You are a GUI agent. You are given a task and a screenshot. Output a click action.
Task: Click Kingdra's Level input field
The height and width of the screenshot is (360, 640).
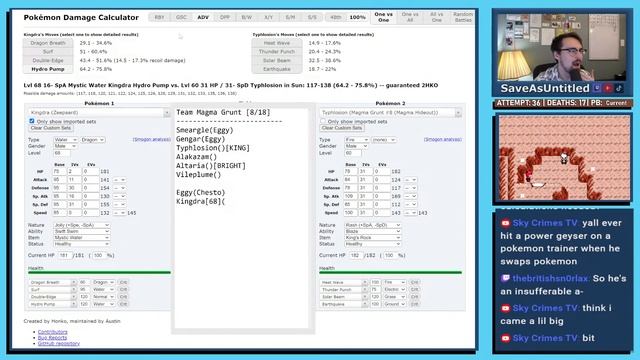[x=62, y=153]
